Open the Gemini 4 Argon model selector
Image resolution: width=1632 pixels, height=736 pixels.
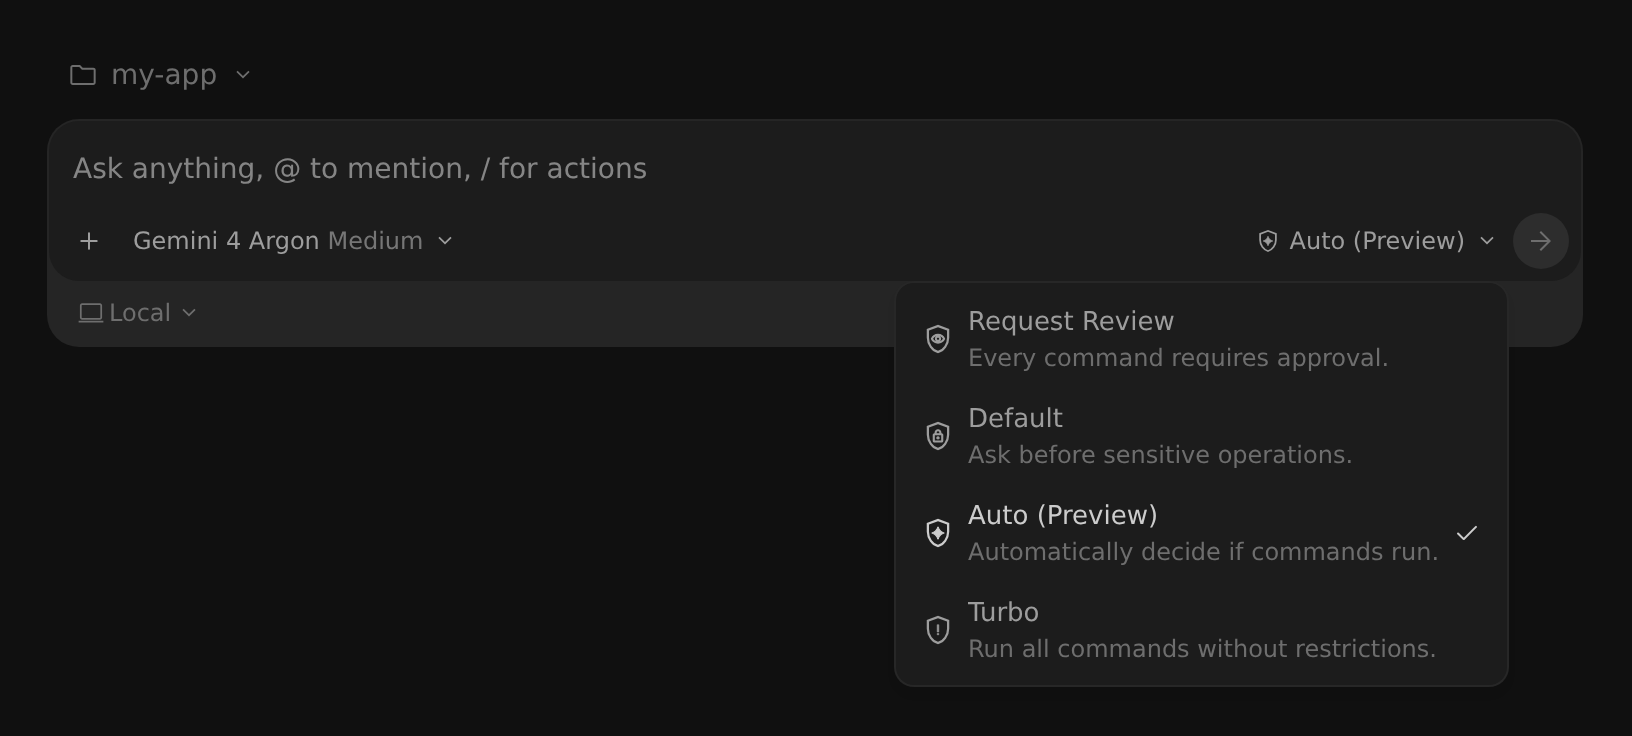point(293,241)
